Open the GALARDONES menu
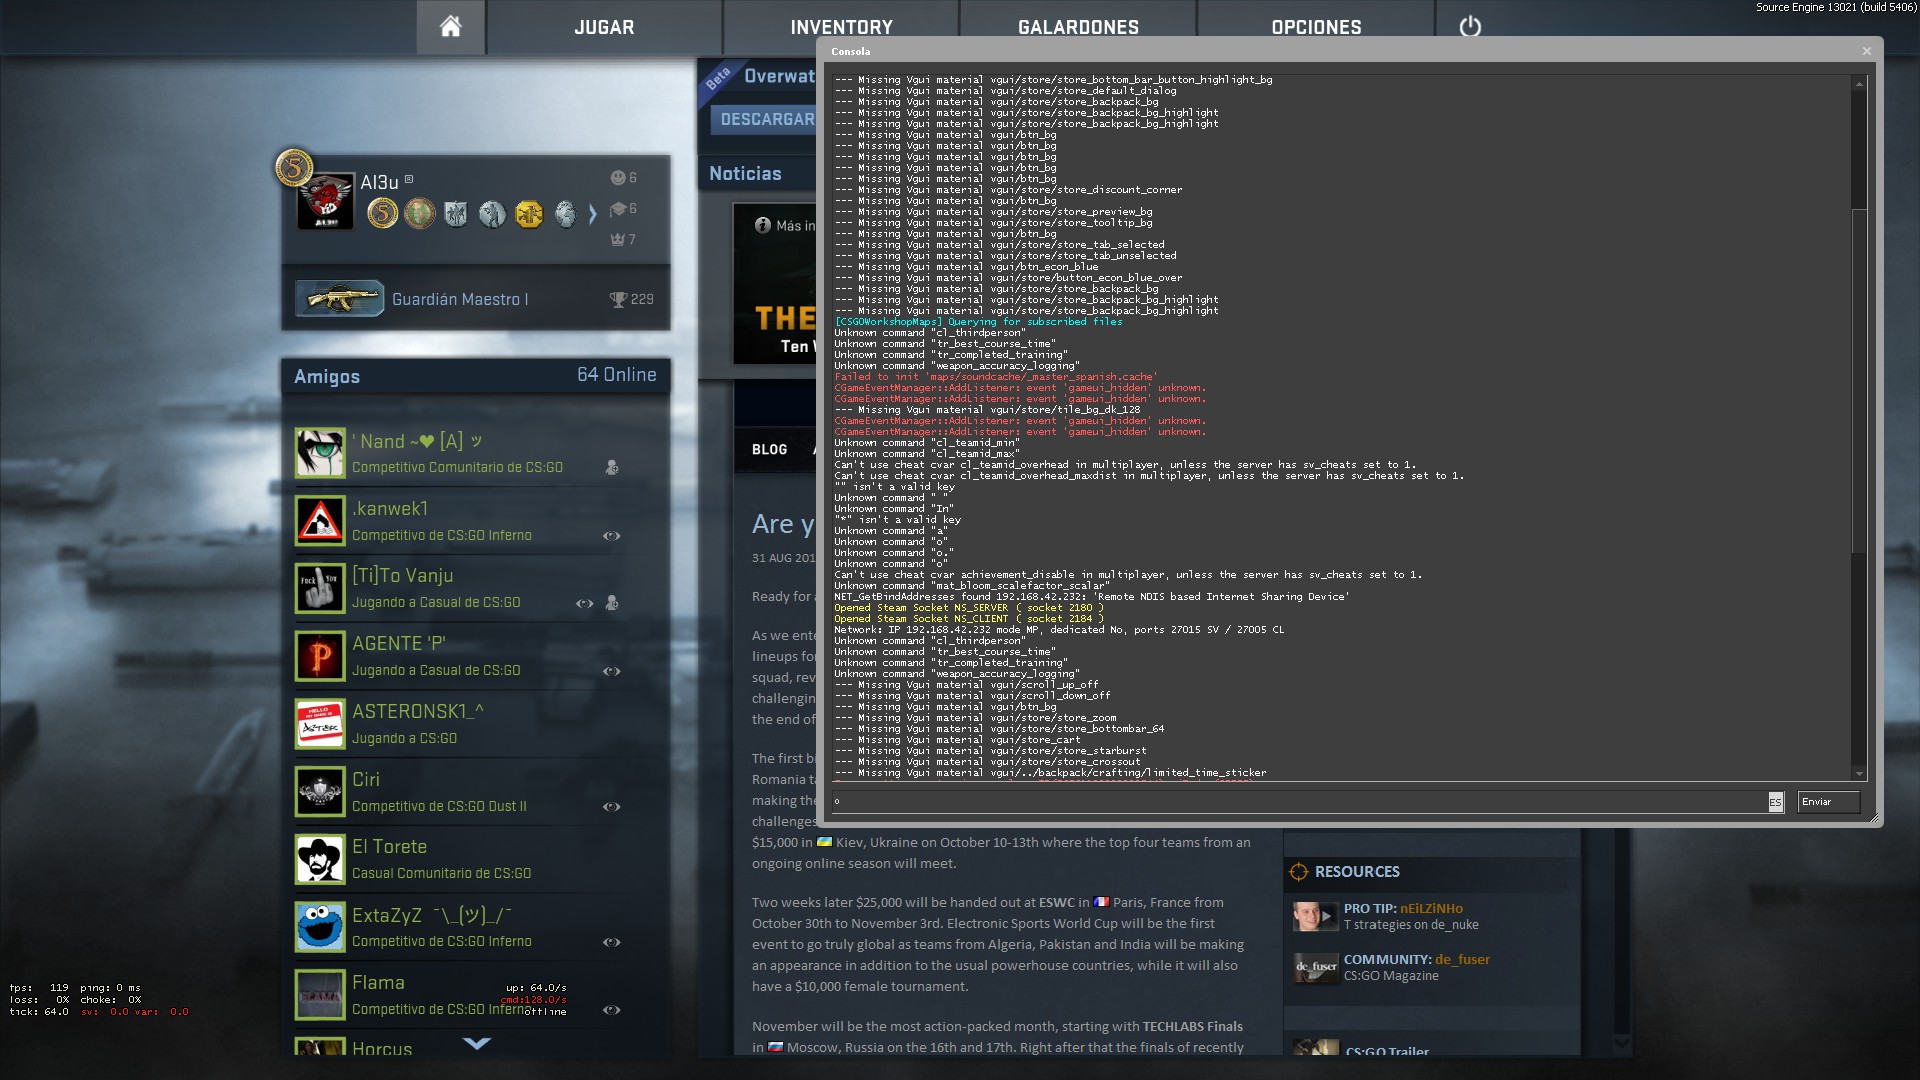 [x=1078, y=27]
